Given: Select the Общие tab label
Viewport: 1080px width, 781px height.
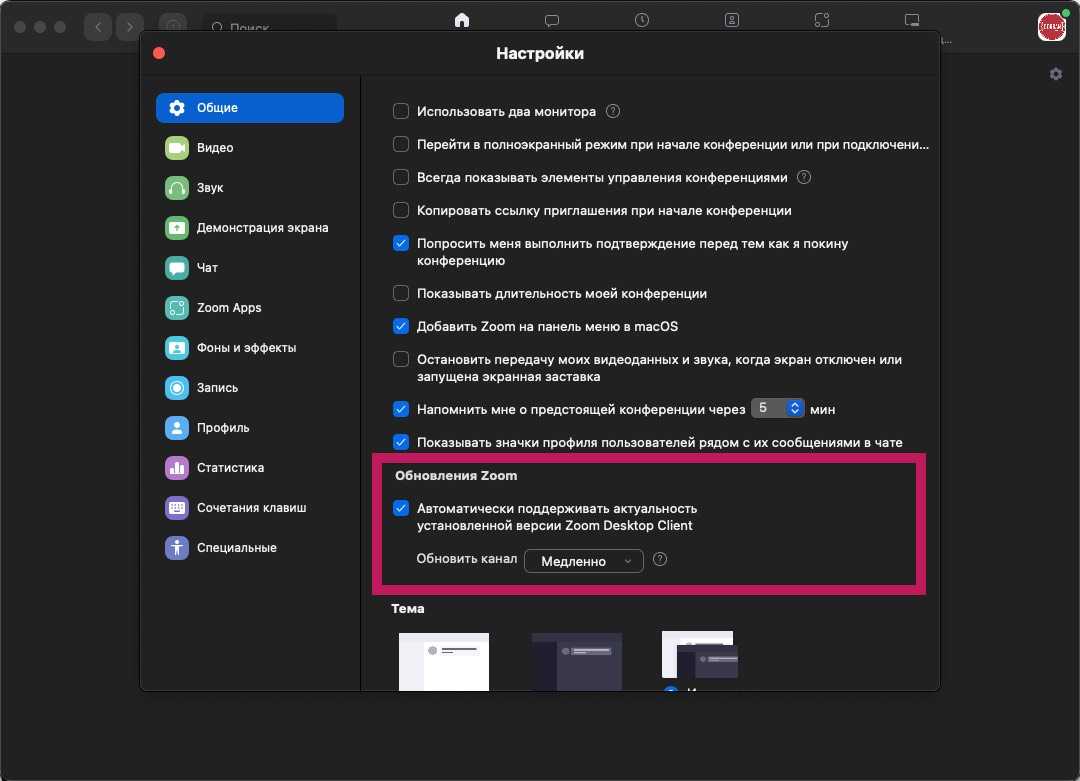Looking at the screenshot, I should pos(217,108).
